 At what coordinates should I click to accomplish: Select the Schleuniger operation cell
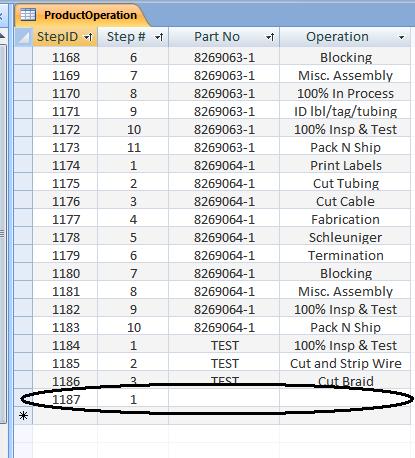tap(345, 237)
